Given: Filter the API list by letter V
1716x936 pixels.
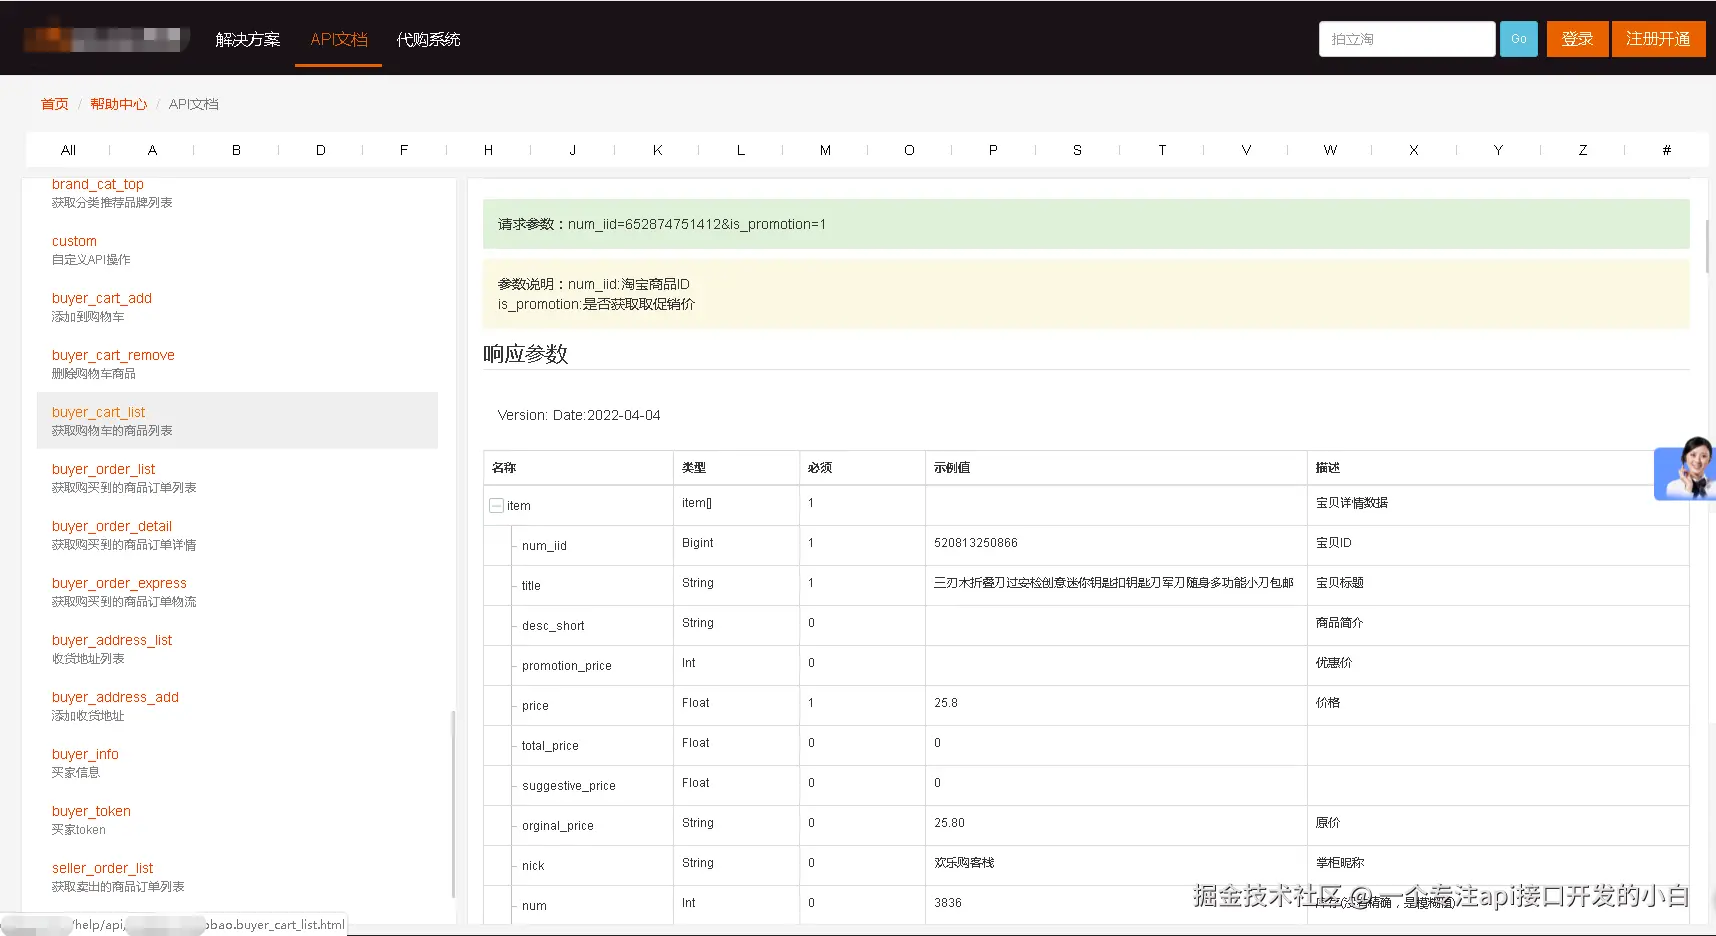Looking at the screenshot, I should point(1246,150).
